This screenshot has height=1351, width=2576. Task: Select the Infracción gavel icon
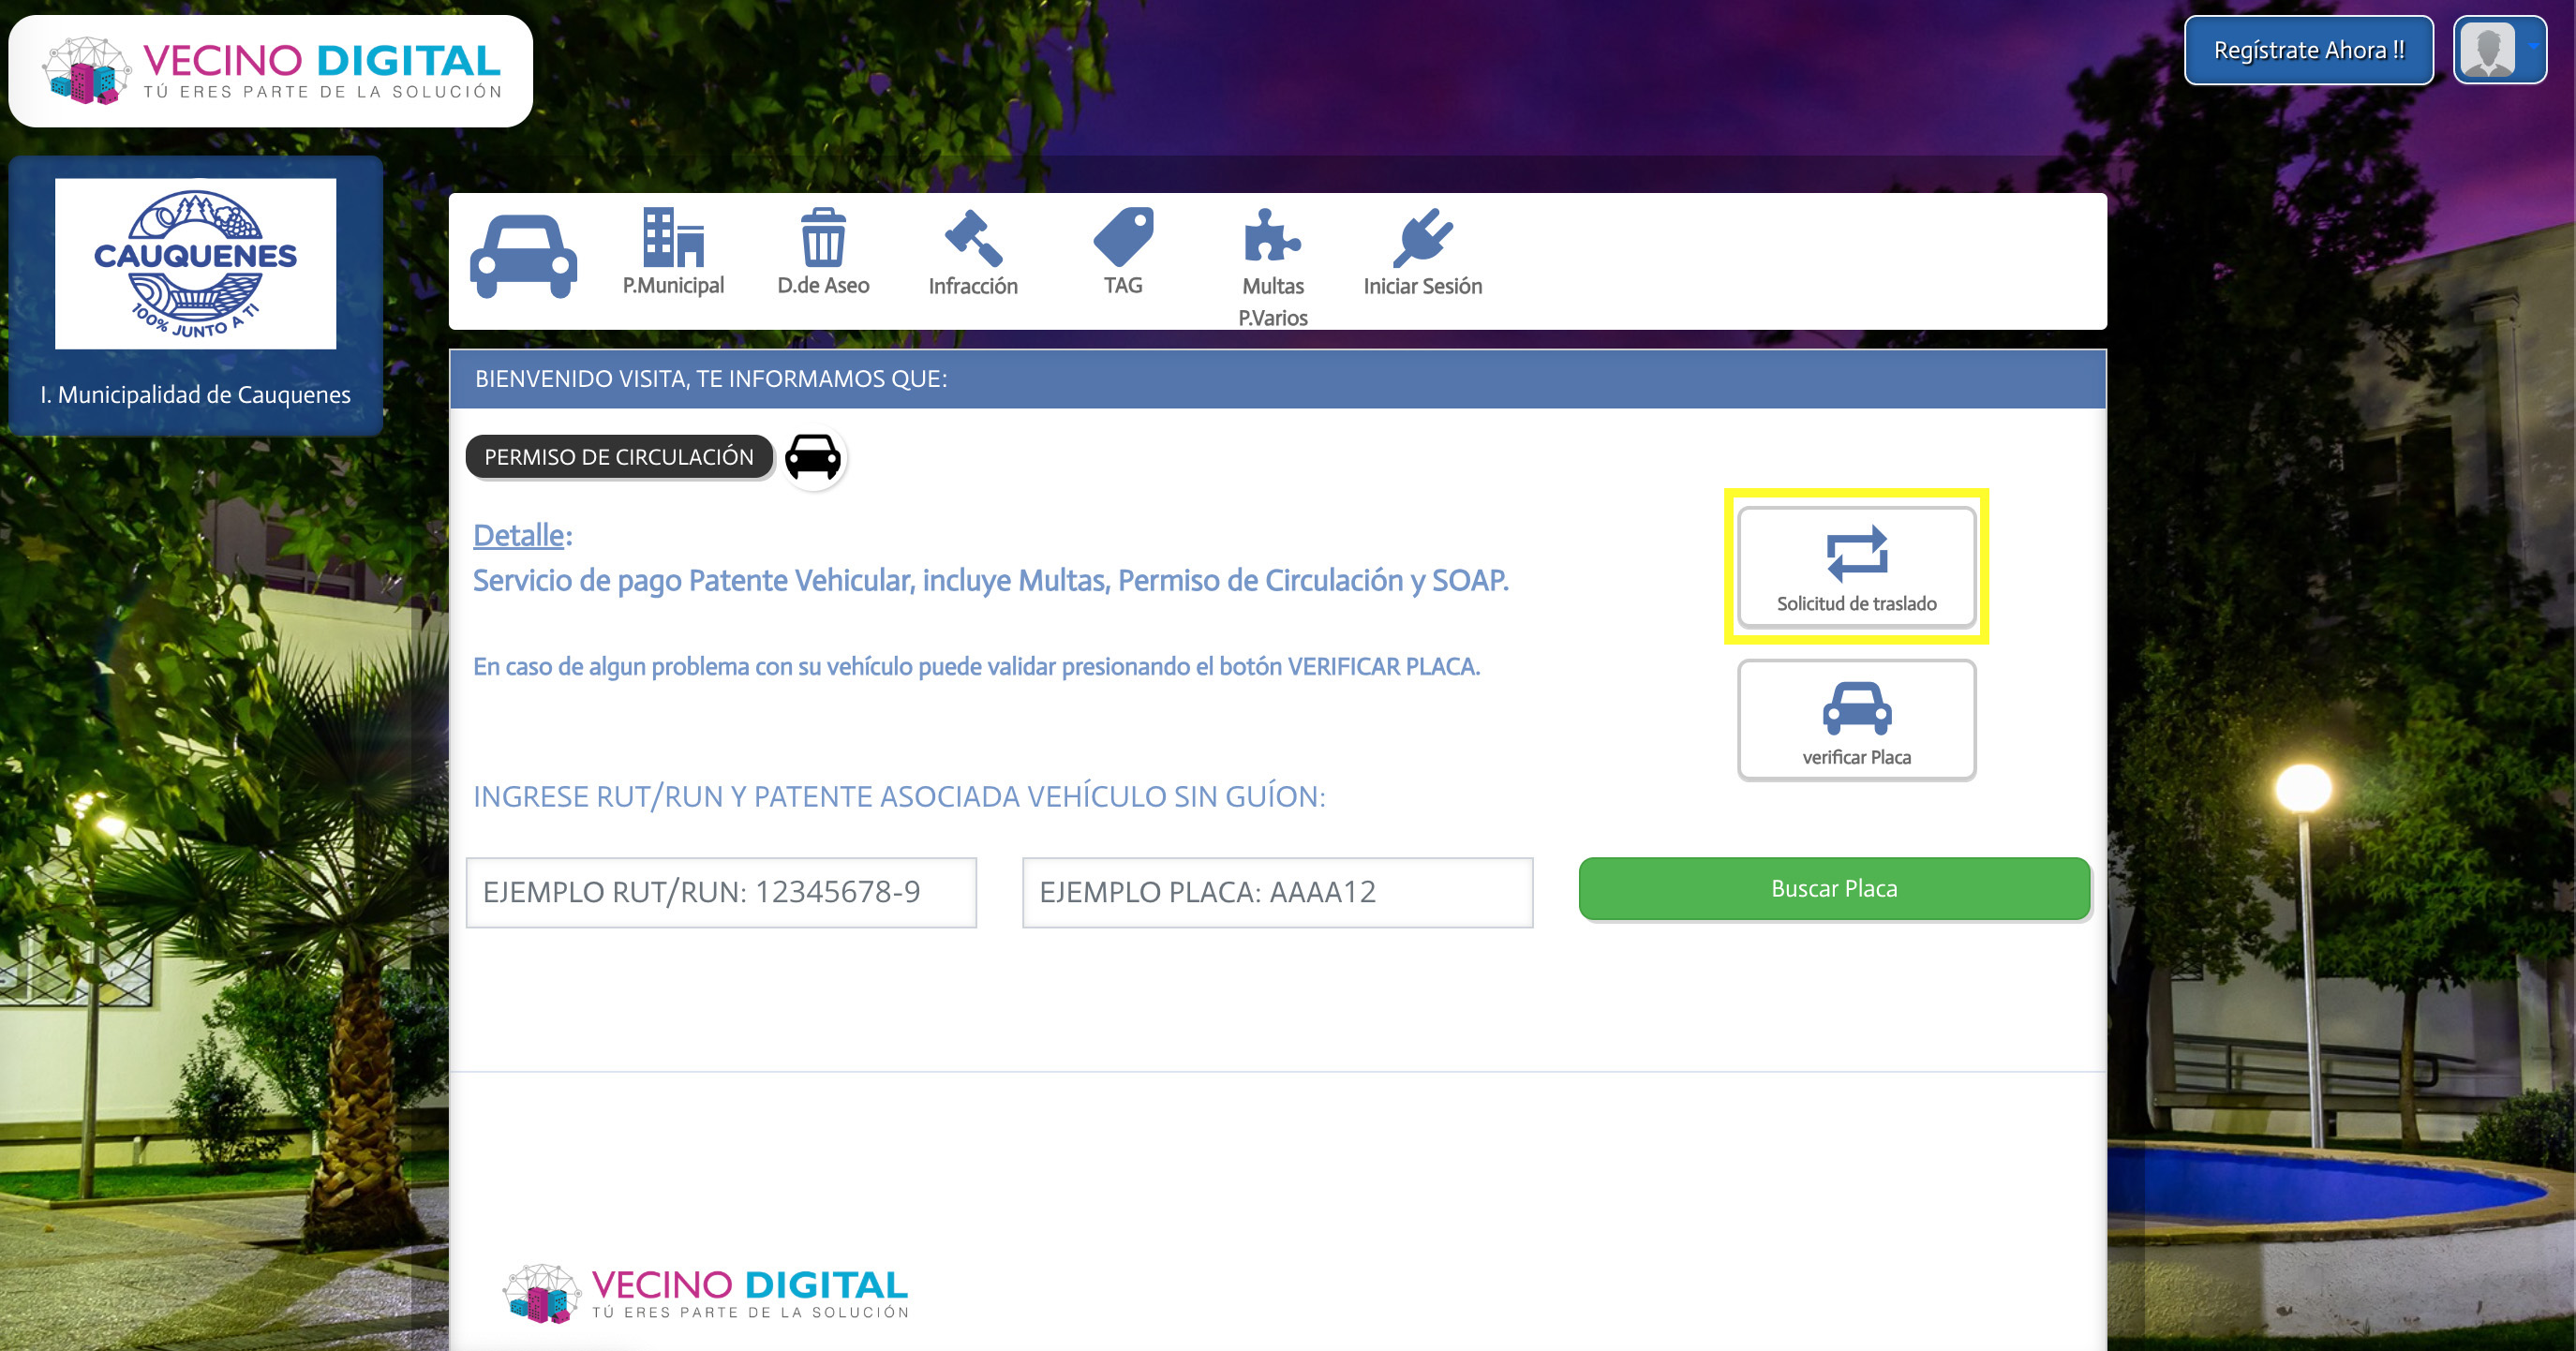click(973, 252)
